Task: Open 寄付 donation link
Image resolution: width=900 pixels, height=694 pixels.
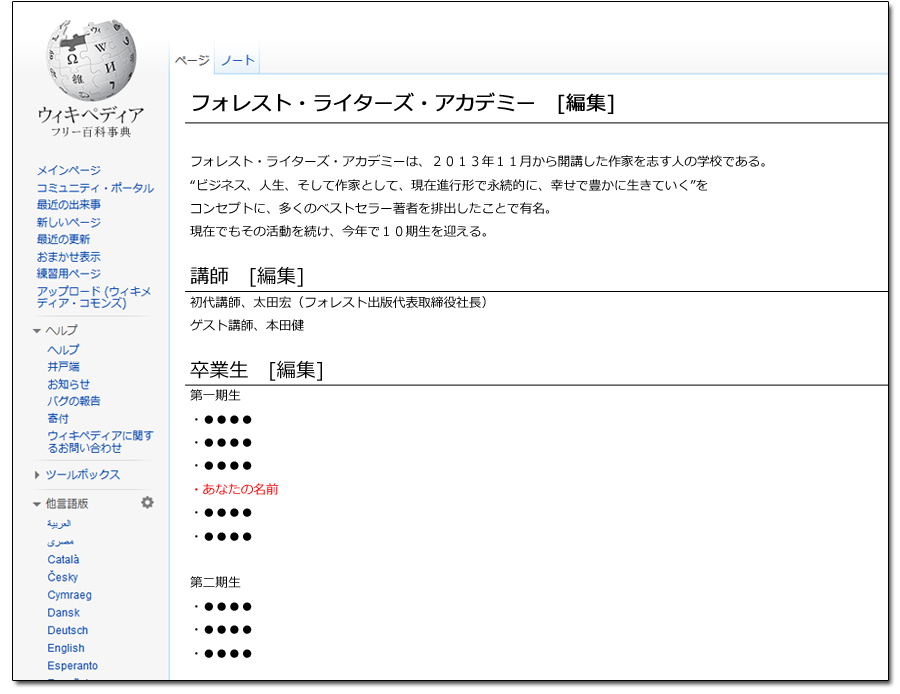Action: (58, 418)
